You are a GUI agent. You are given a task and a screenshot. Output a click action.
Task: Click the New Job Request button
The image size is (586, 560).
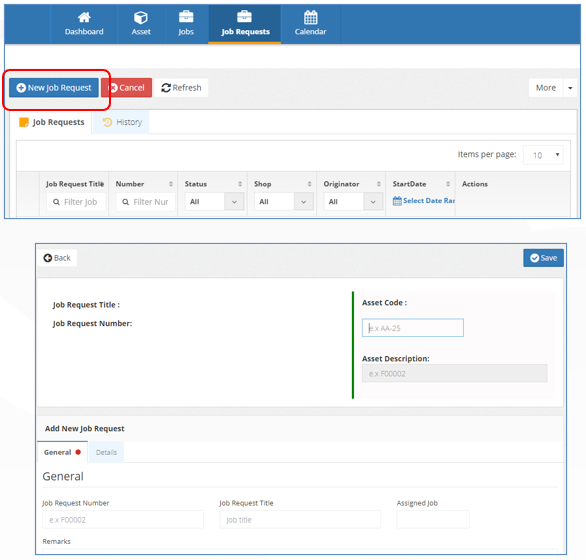[54, 88]
